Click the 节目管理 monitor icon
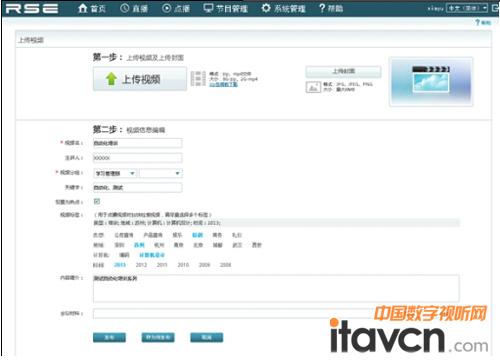This screenshot has width=500, height=361. (208, 8)
